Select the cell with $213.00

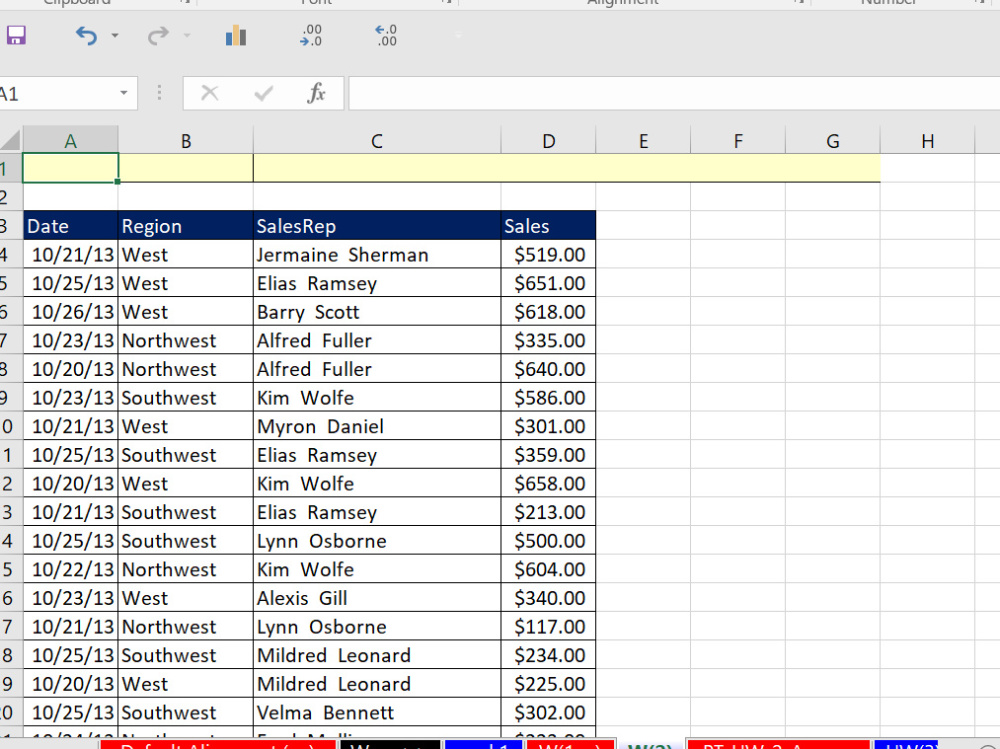[x=548, y=512]
